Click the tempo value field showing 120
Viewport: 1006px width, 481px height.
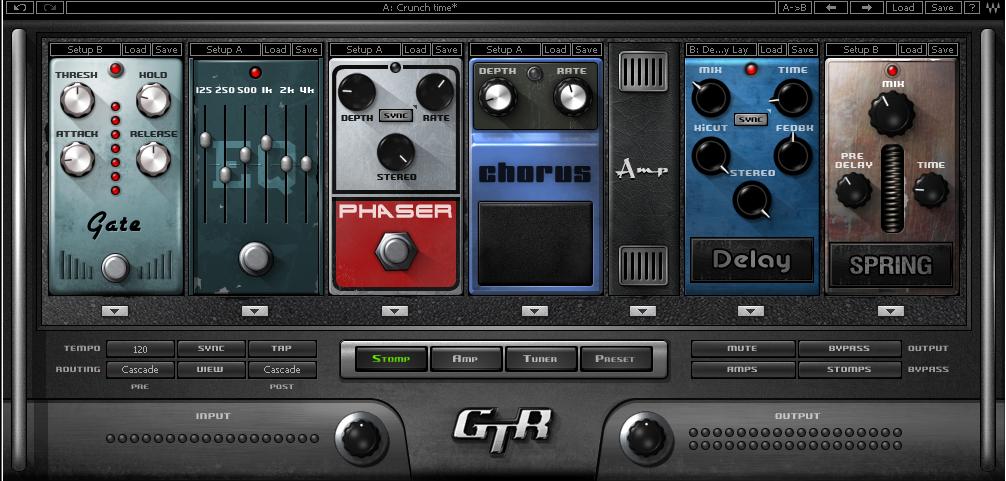click(141, 349)
